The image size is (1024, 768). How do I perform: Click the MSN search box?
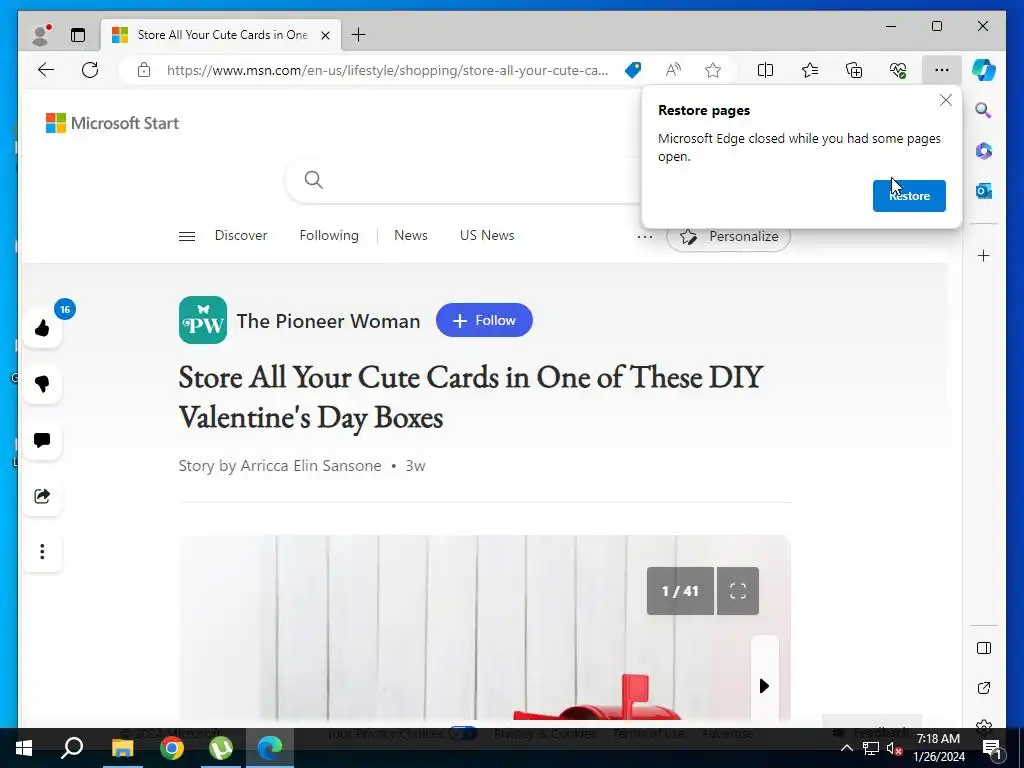point(464,180)
